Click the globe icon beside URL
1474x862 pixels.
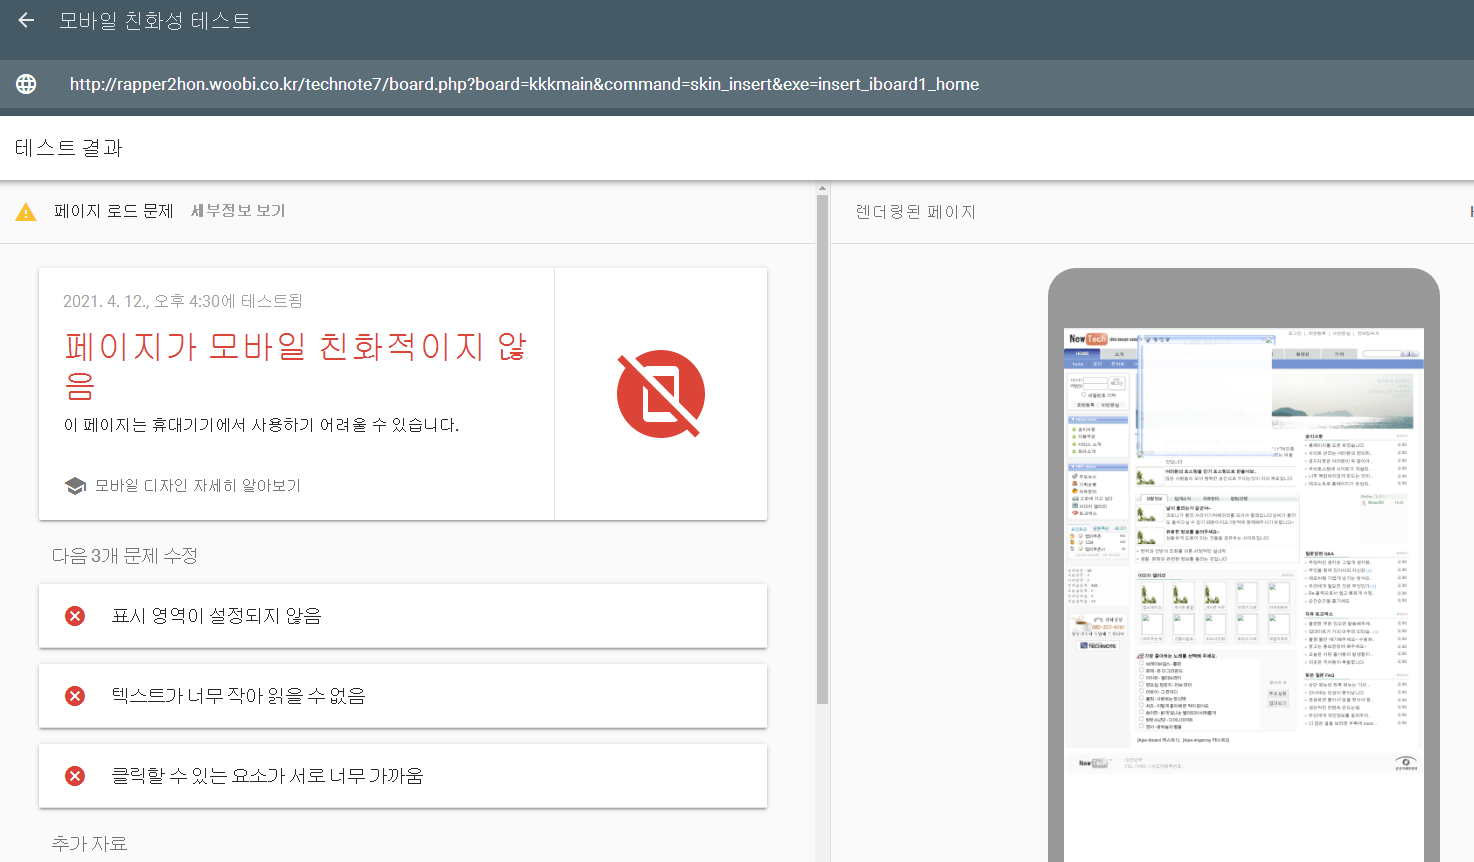point(26,84)
